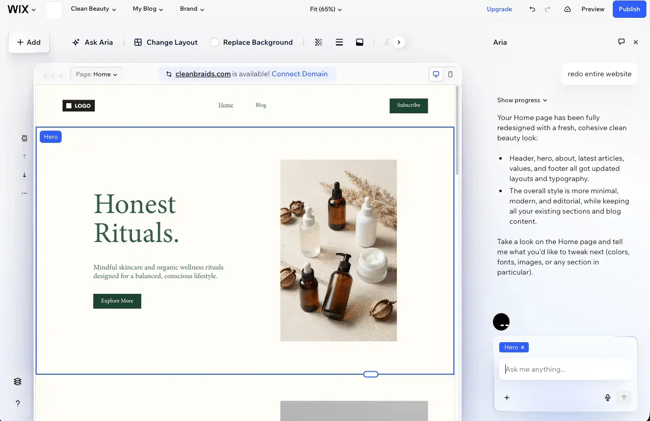Open the help question mark icon
This screenshot has width=650, height=421.
(x=17, y=404)
